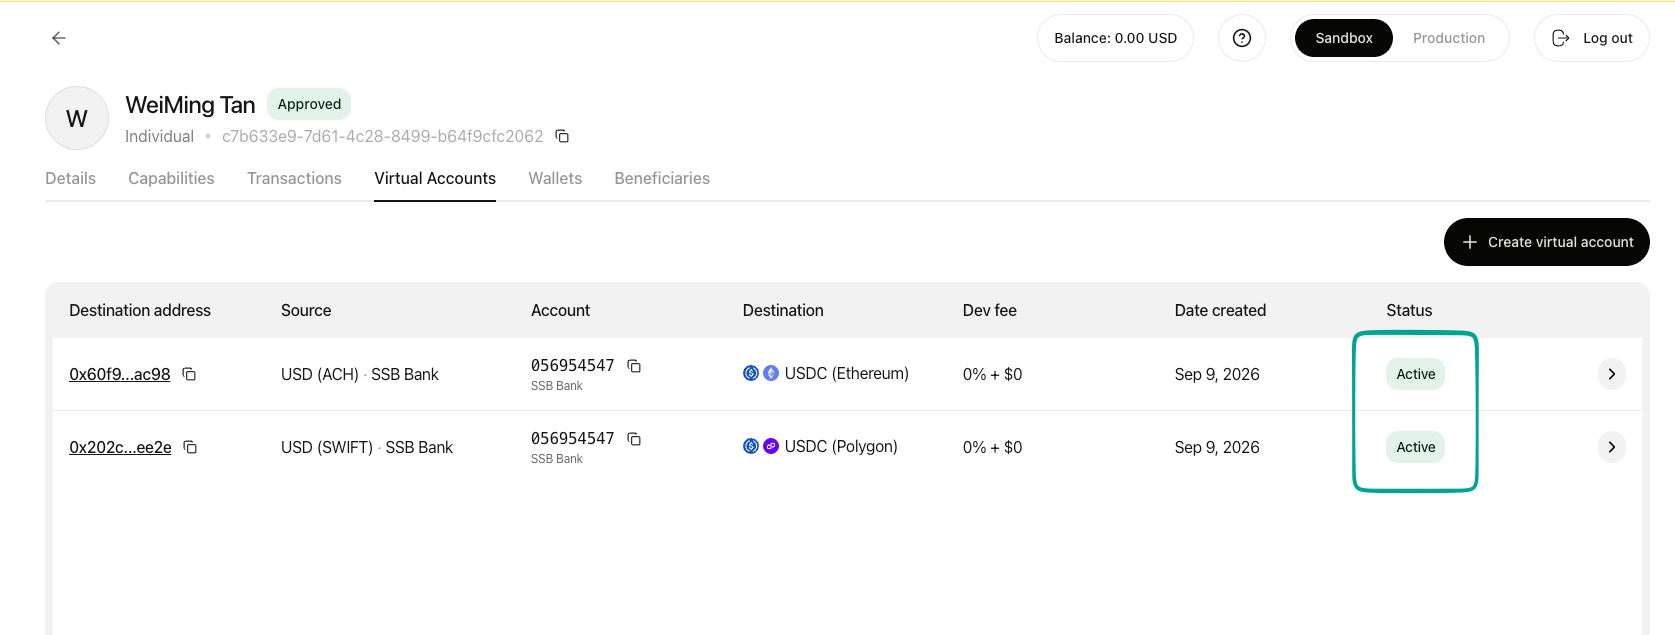Click USD (ACH) · SSB Bank cell

[360, 374]
